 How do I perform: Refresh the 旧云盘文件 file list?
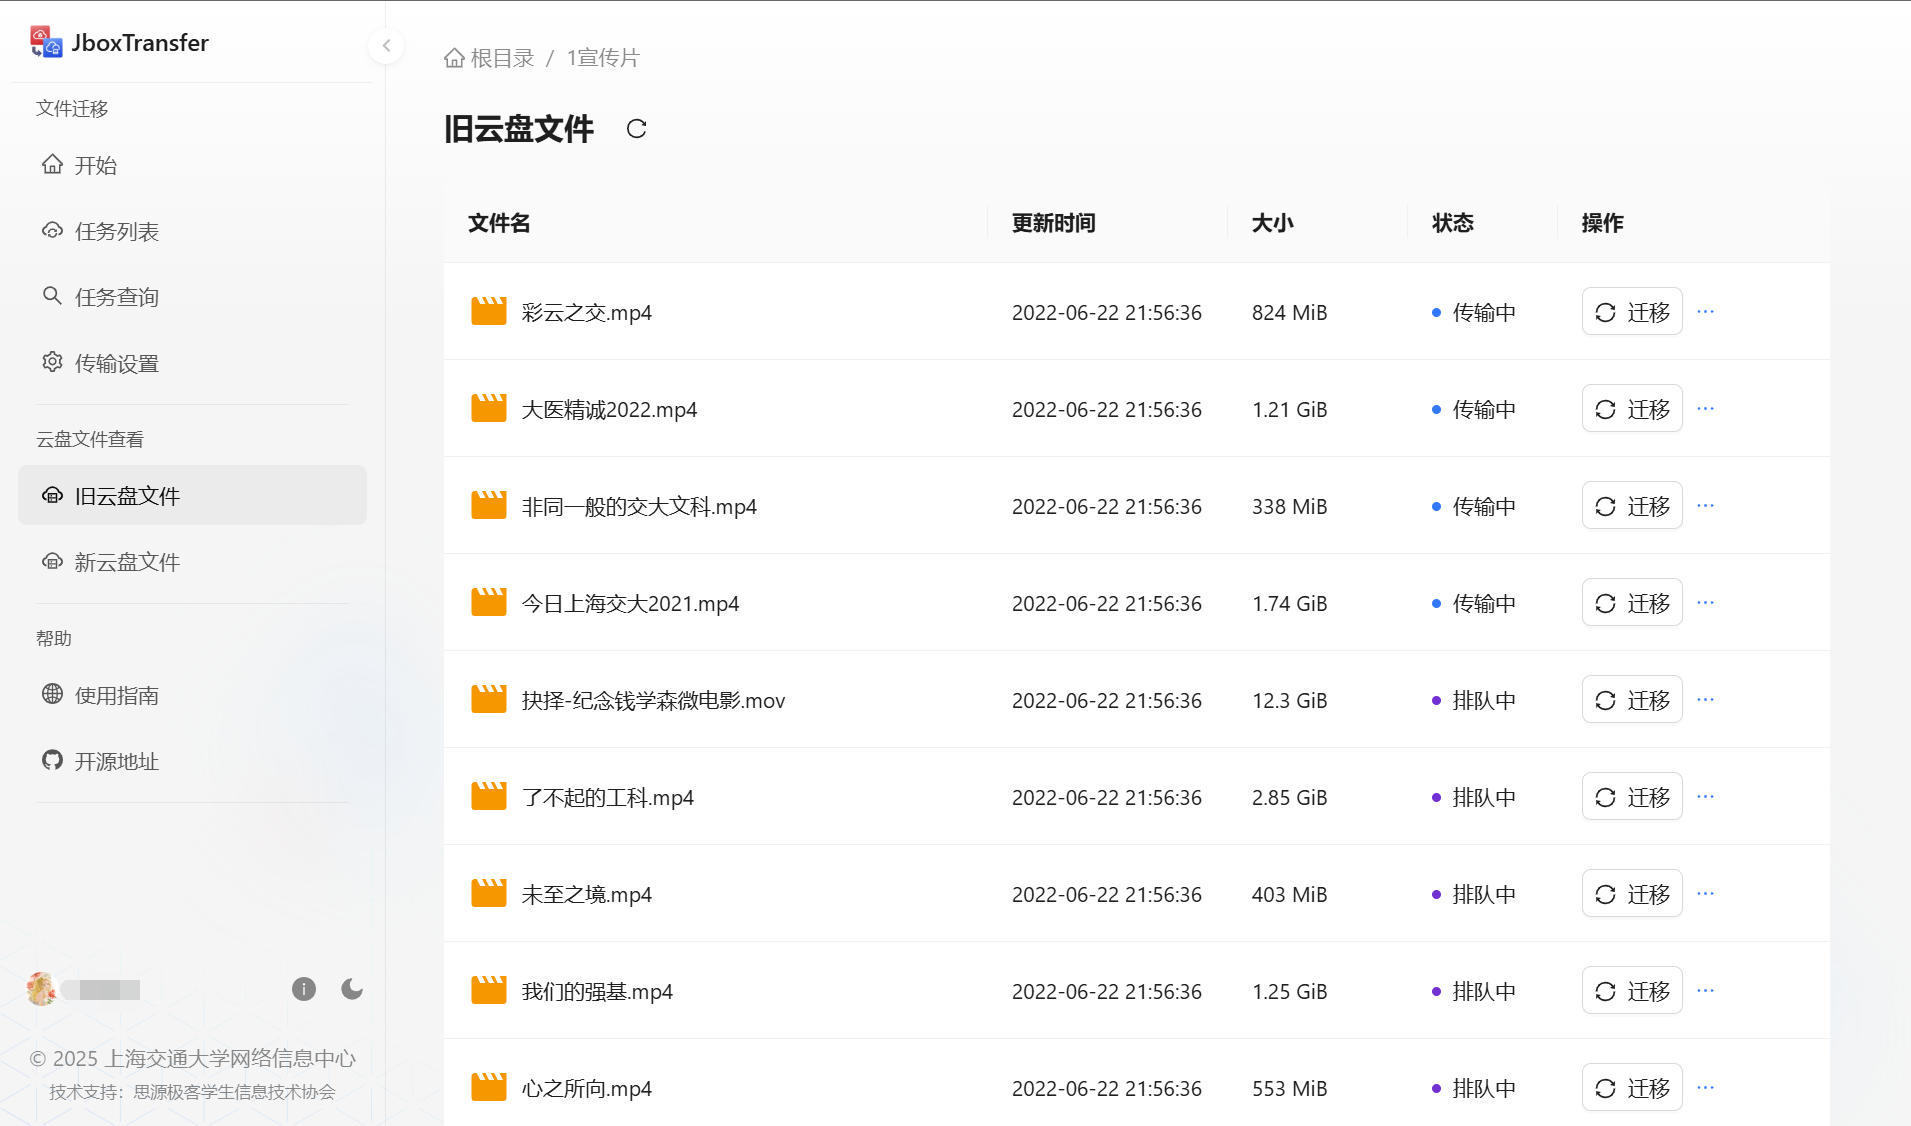(x=636, y=129)
